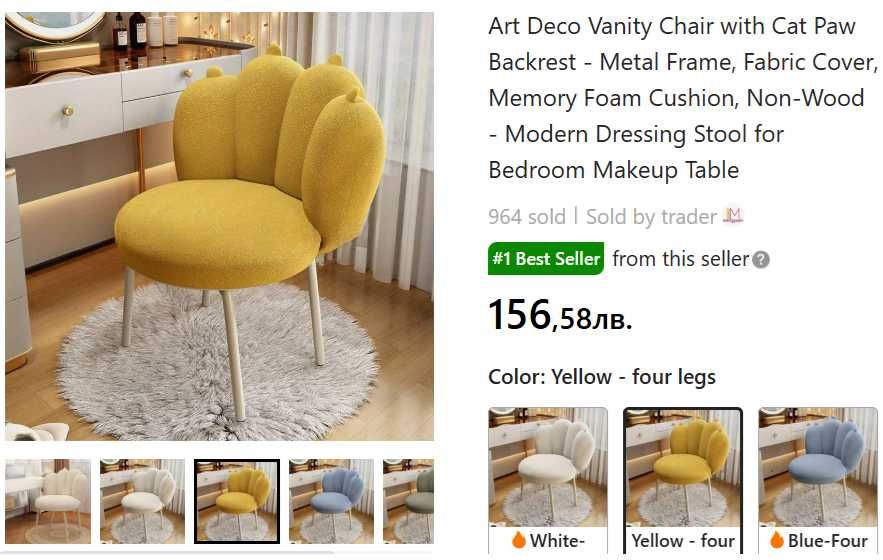The width and height of the screenshot is (883, 560).
Task: Open the first beige chair thumbnail
Action: coord(48,501)
